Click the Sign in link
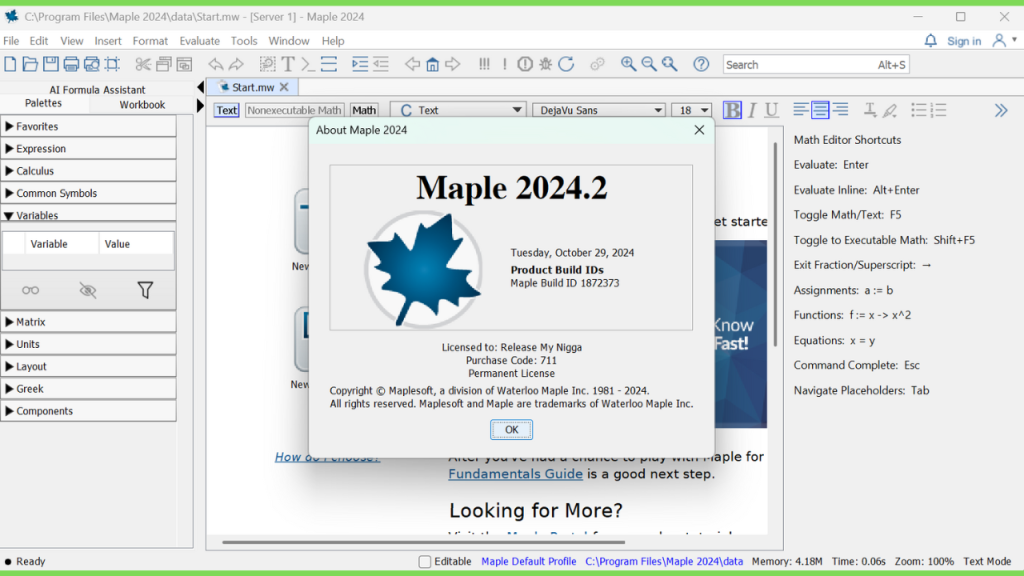 point(964,41)
